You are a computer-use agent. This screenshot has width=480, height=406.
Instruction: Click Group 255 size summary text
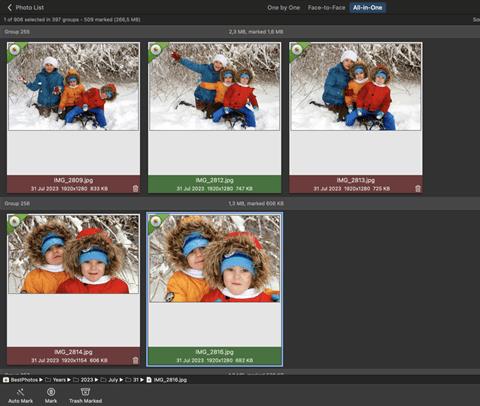point(256,32)
